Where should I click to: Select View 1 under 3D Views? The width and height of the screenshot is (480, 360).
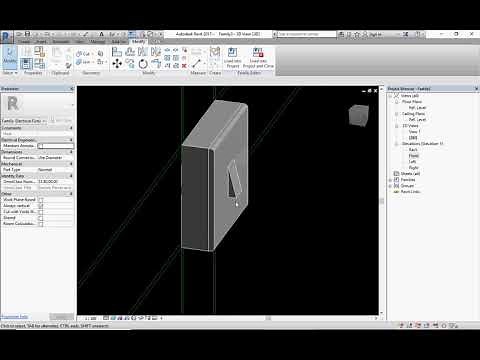(414, 132)
